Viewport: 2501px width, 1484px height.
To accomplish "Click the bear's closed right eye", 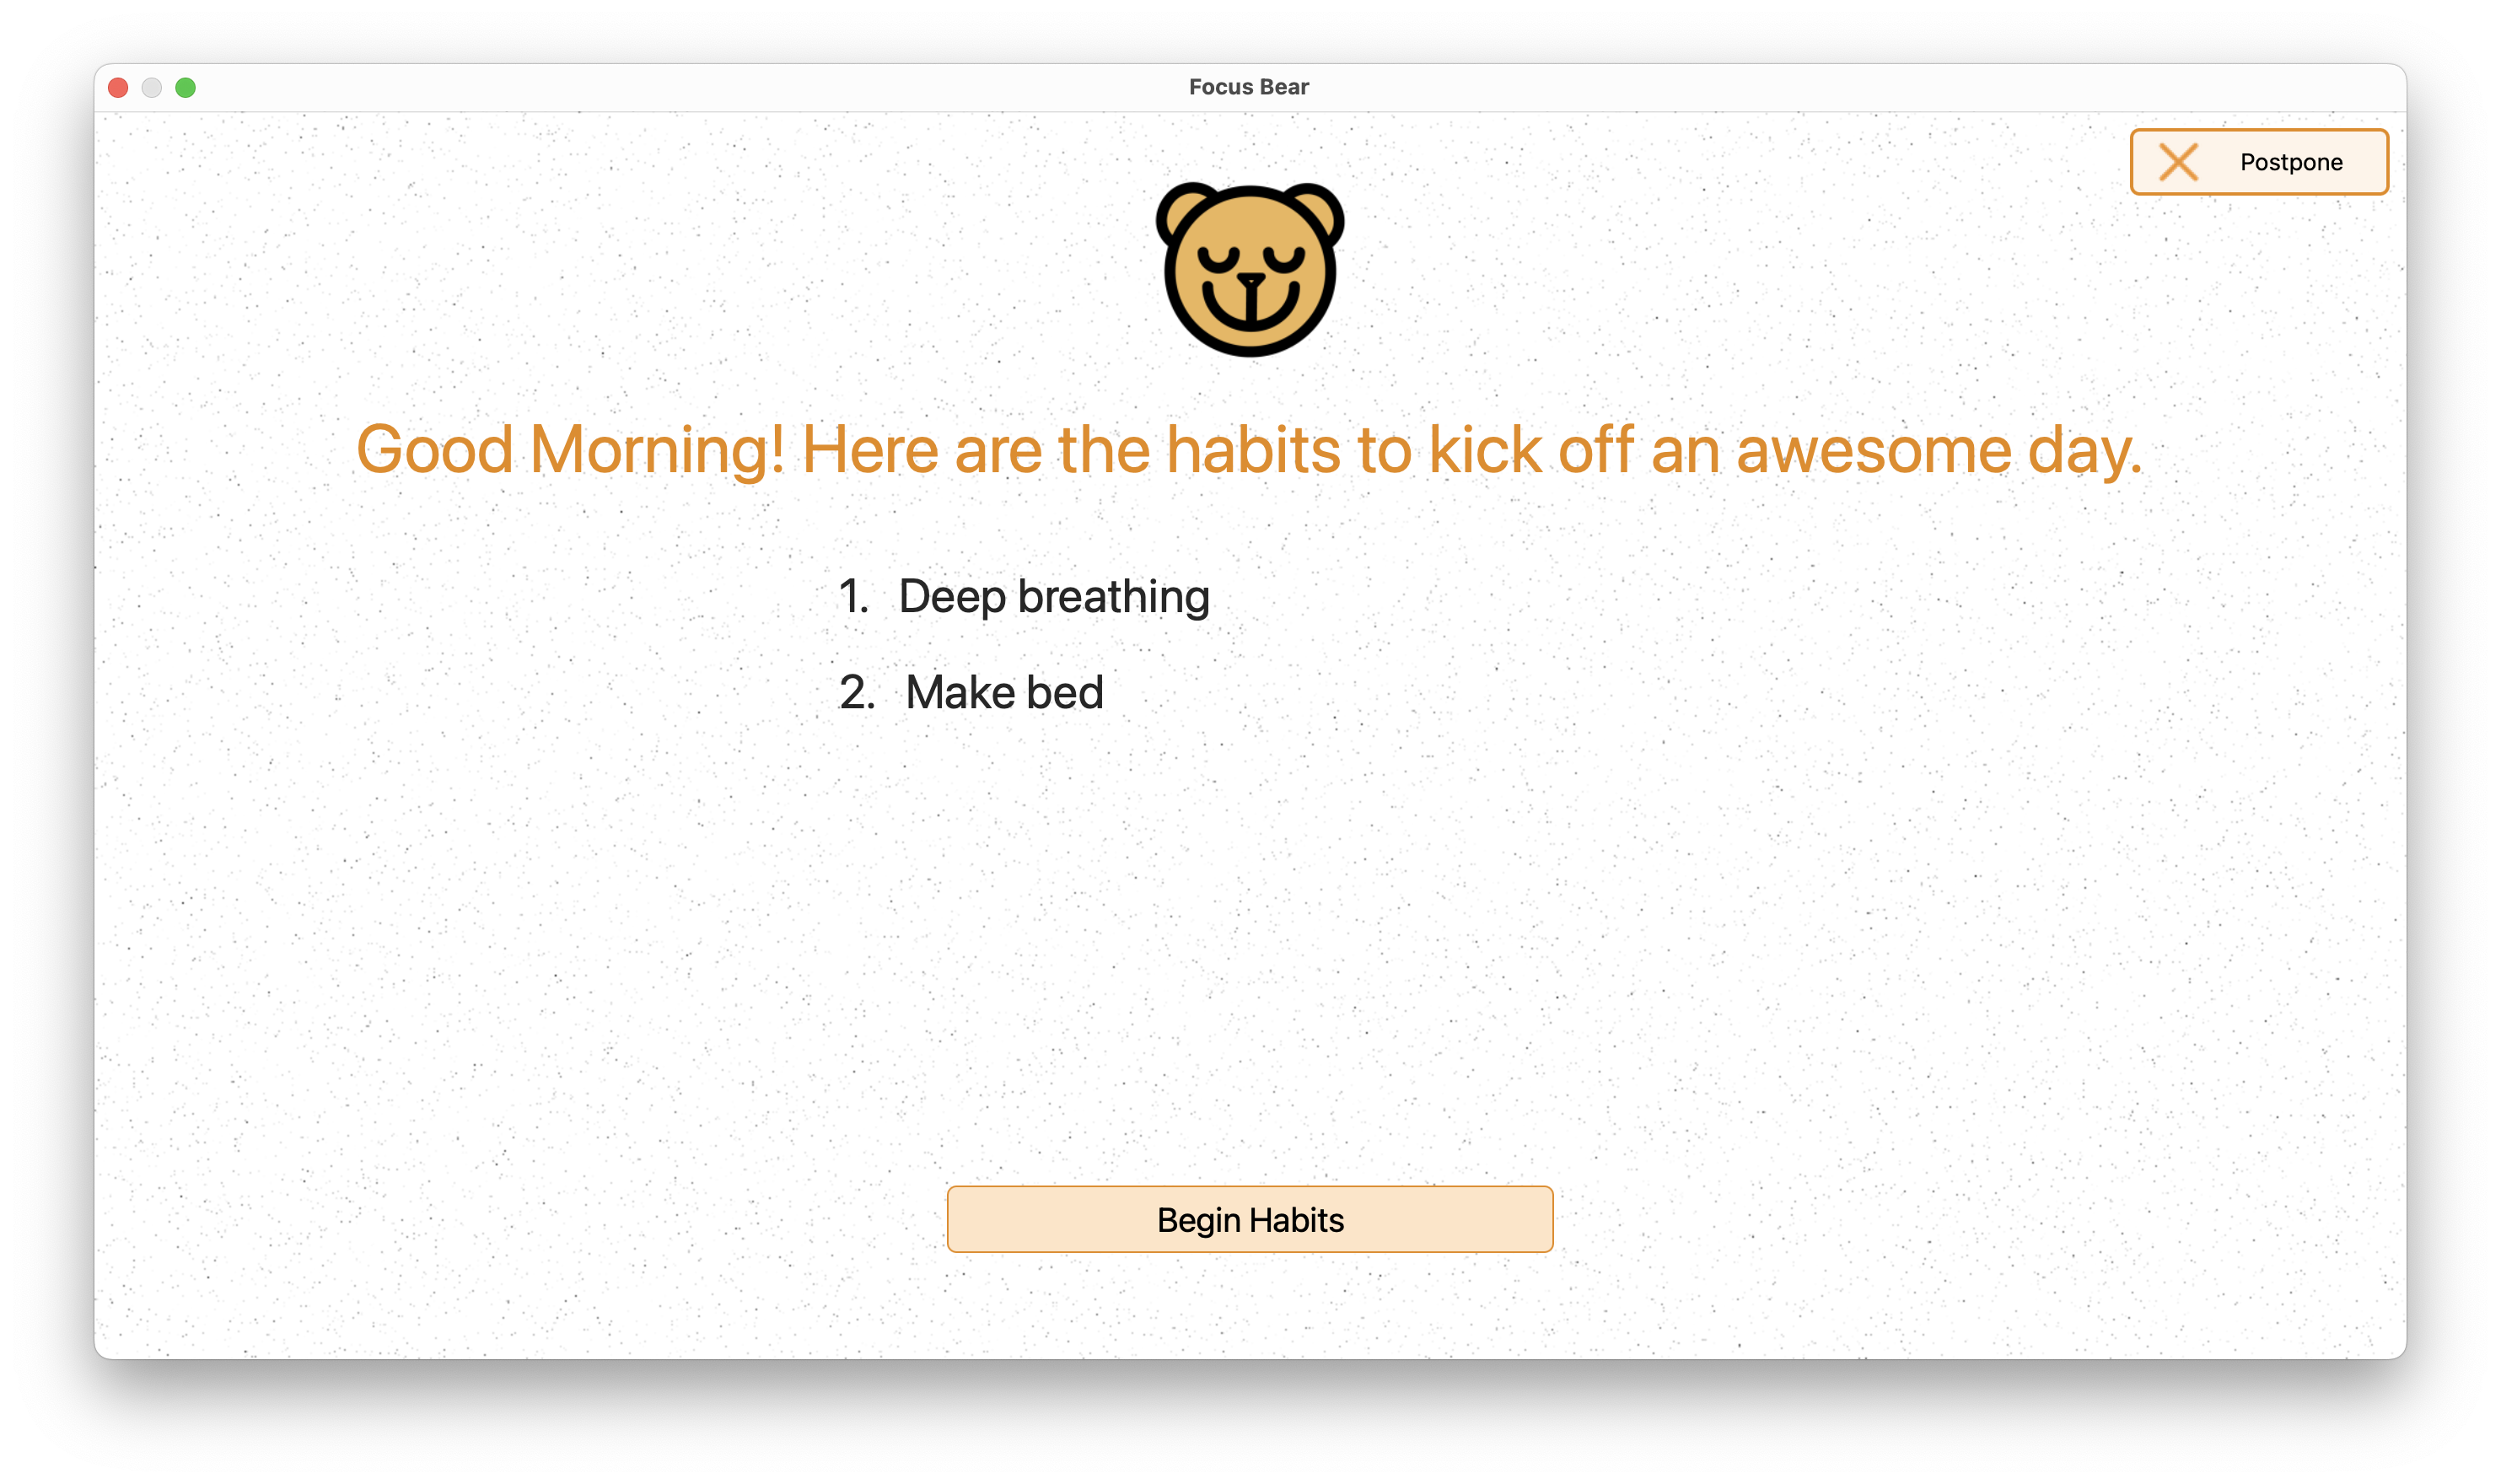I will pos(1284,259).
